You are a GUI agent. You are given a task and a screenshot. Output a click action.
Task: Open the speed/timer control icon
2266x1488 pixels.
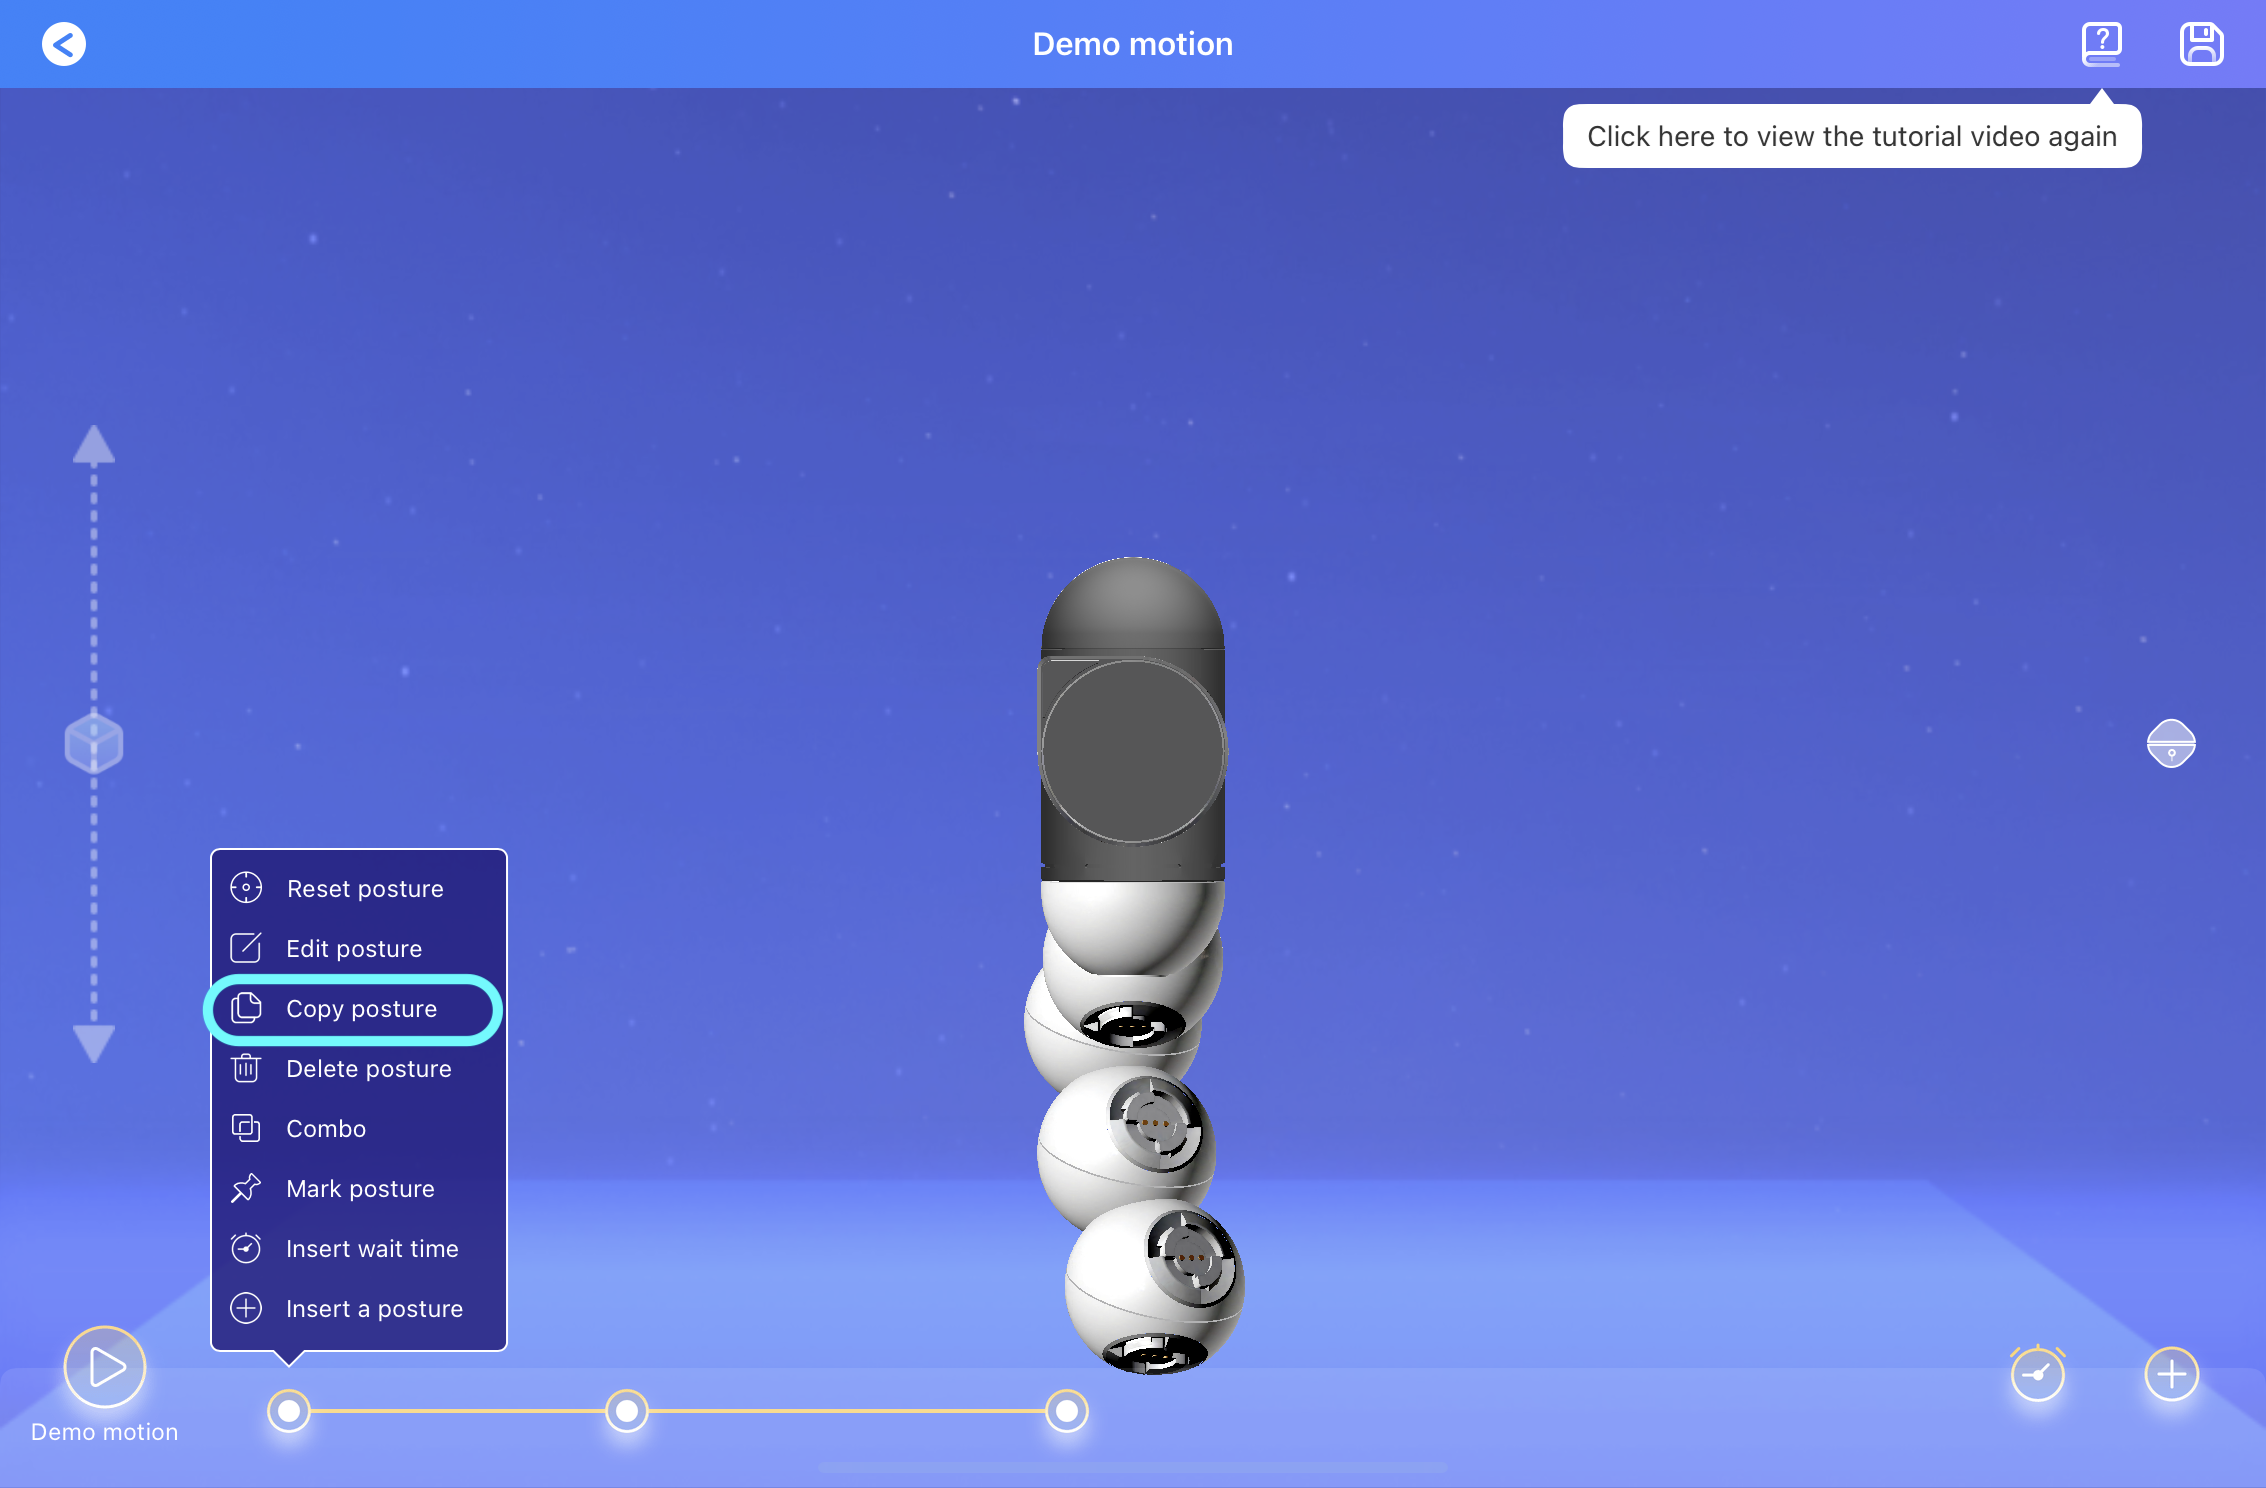click(x=2038, y=1375)
